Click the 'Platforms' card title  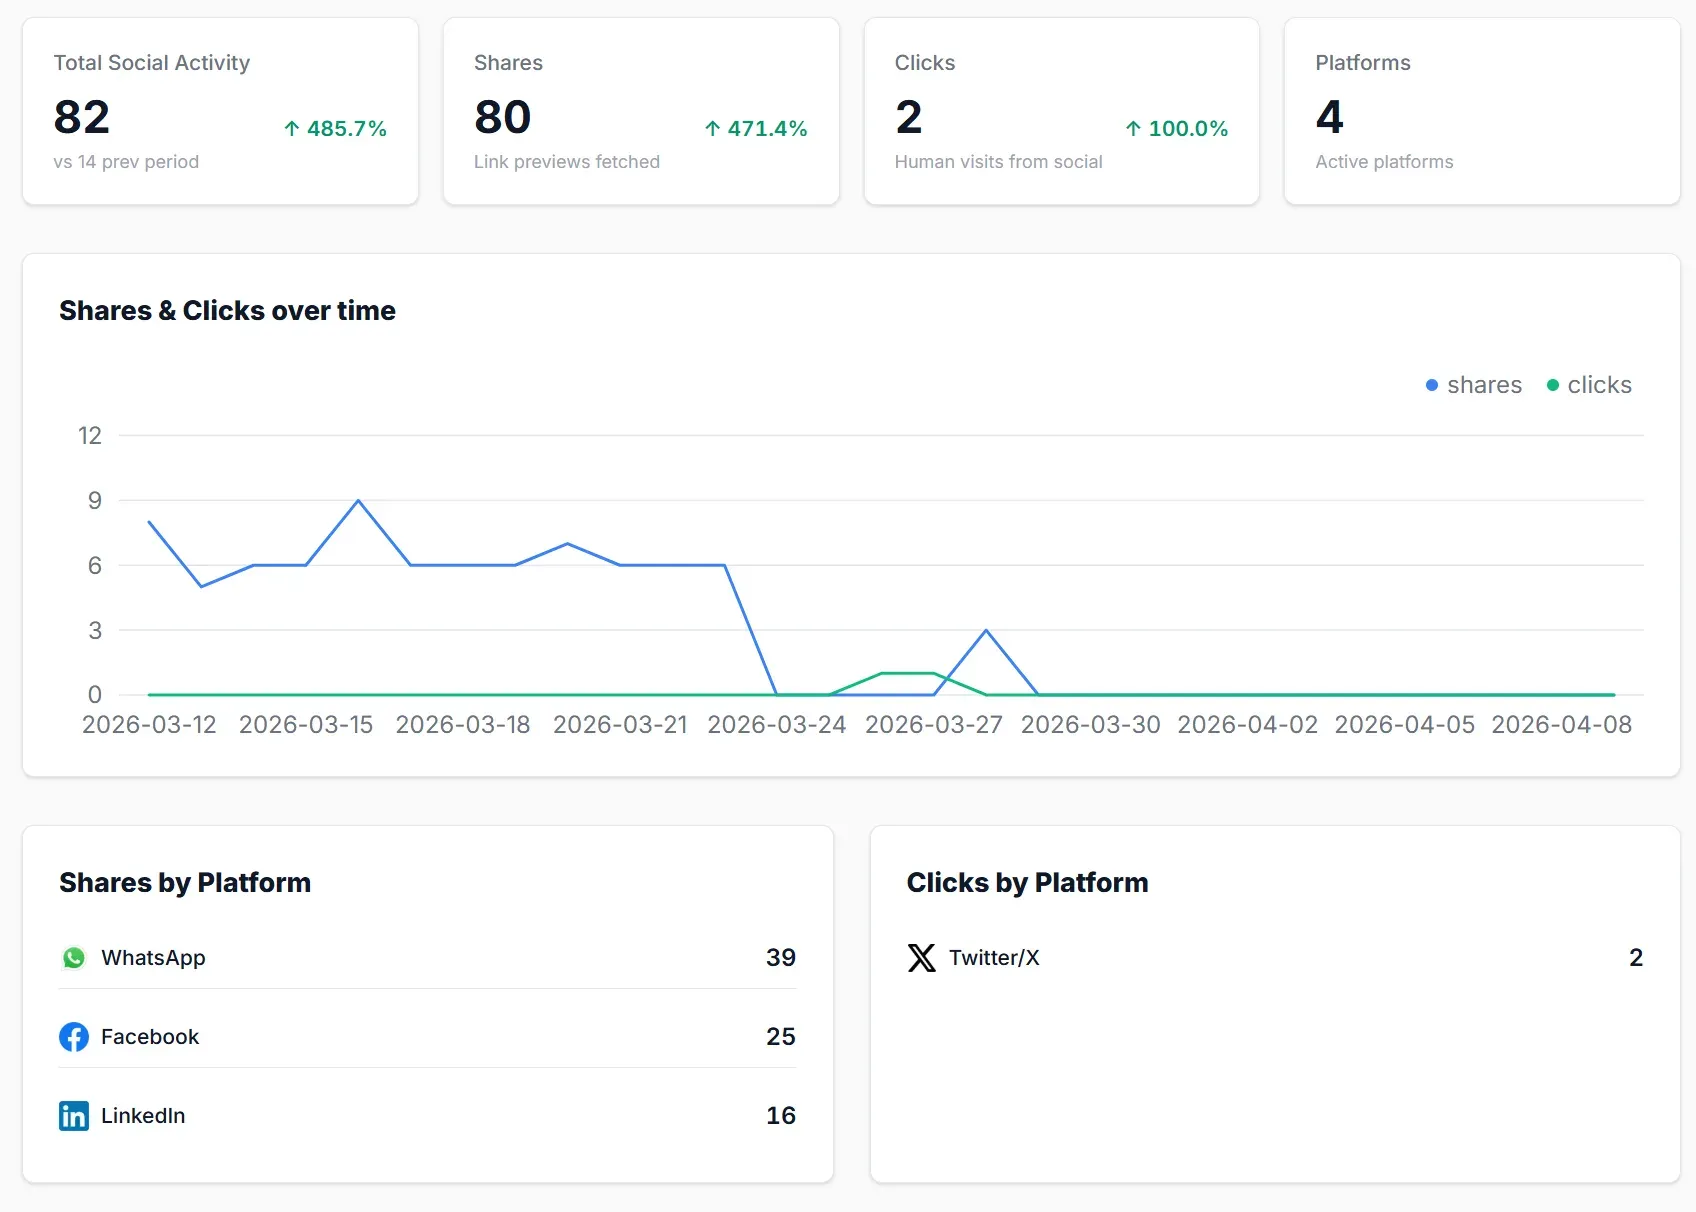(x=1363, y=63)
